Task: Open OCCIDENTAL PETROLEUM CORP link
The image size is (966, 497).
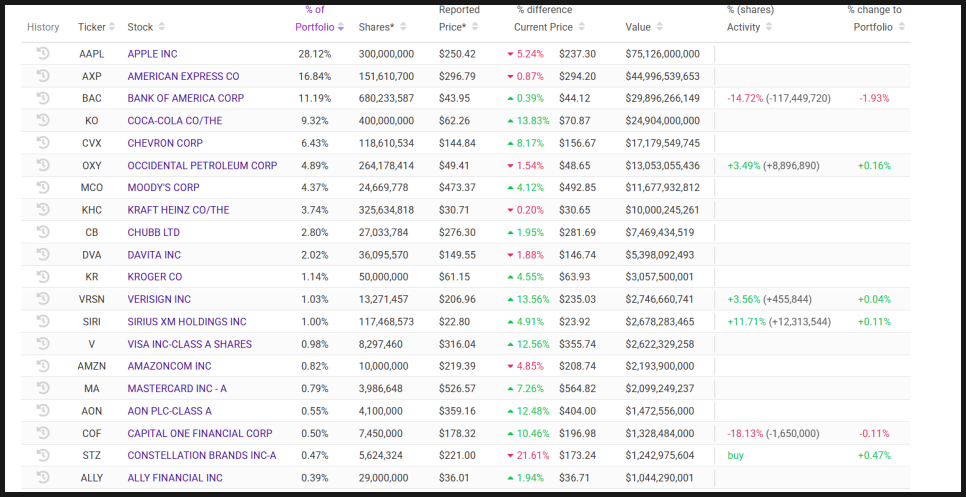Action: (202, 166)
